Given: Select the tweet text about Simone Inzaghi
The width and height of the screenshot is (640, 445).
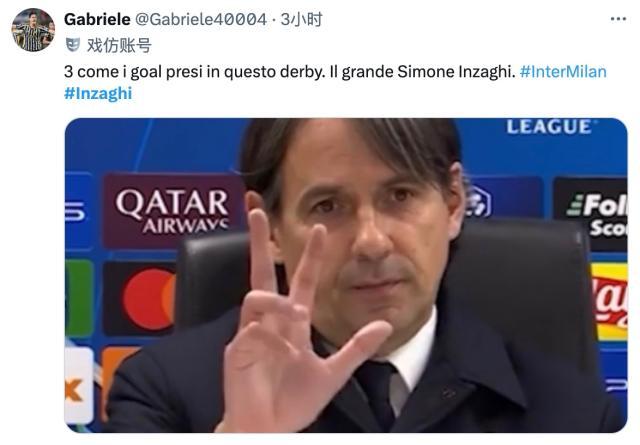Looking at the screenshot, I should [290, 72].
